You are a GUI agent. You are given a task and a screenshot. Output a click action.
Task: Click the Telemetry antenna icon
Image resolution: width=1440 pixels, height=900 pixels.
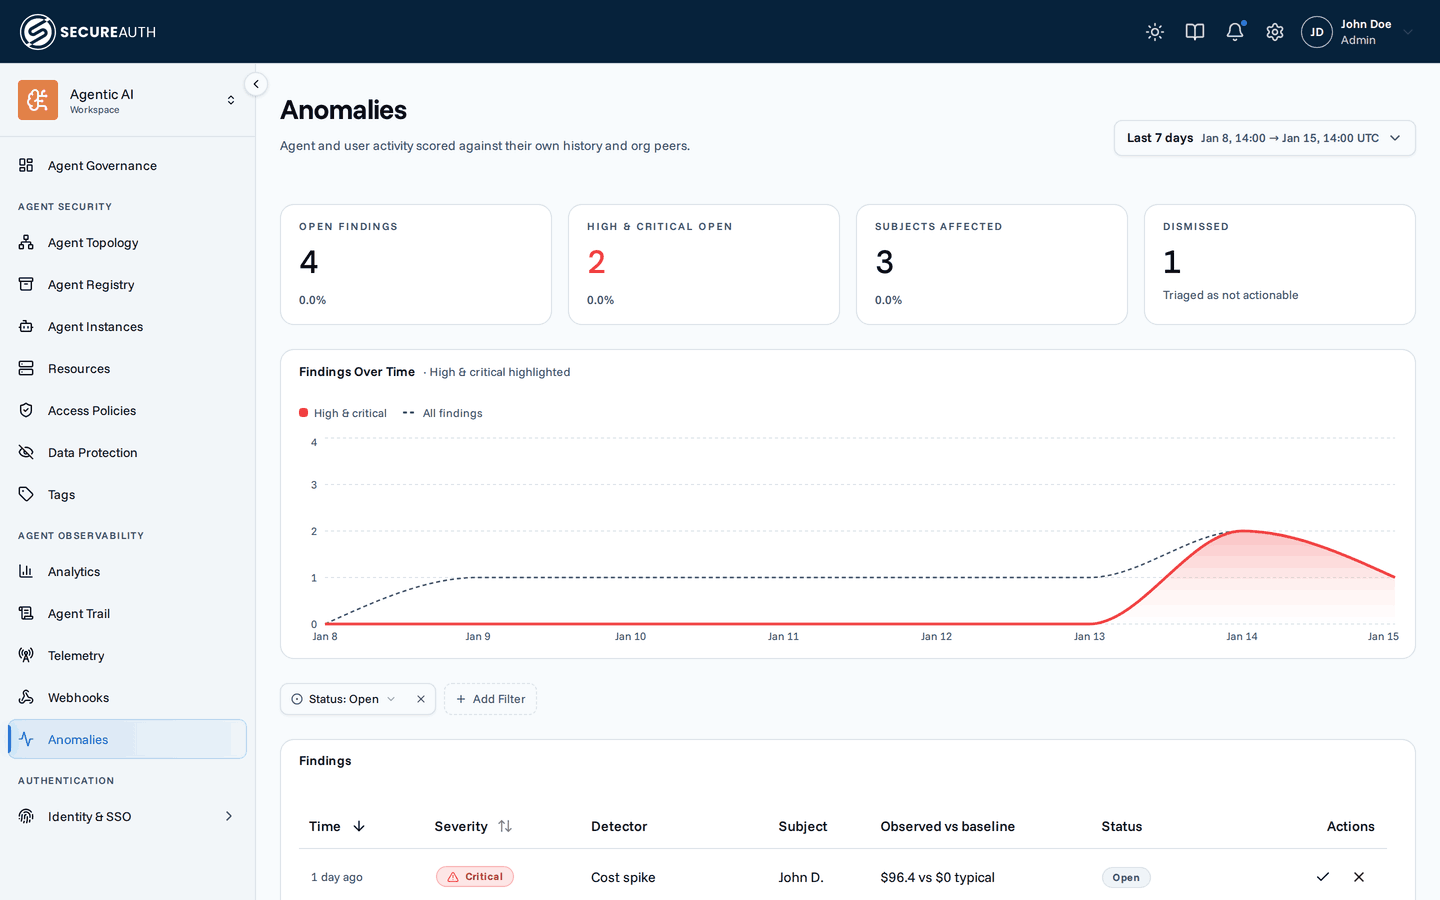(x=26, y=655)
